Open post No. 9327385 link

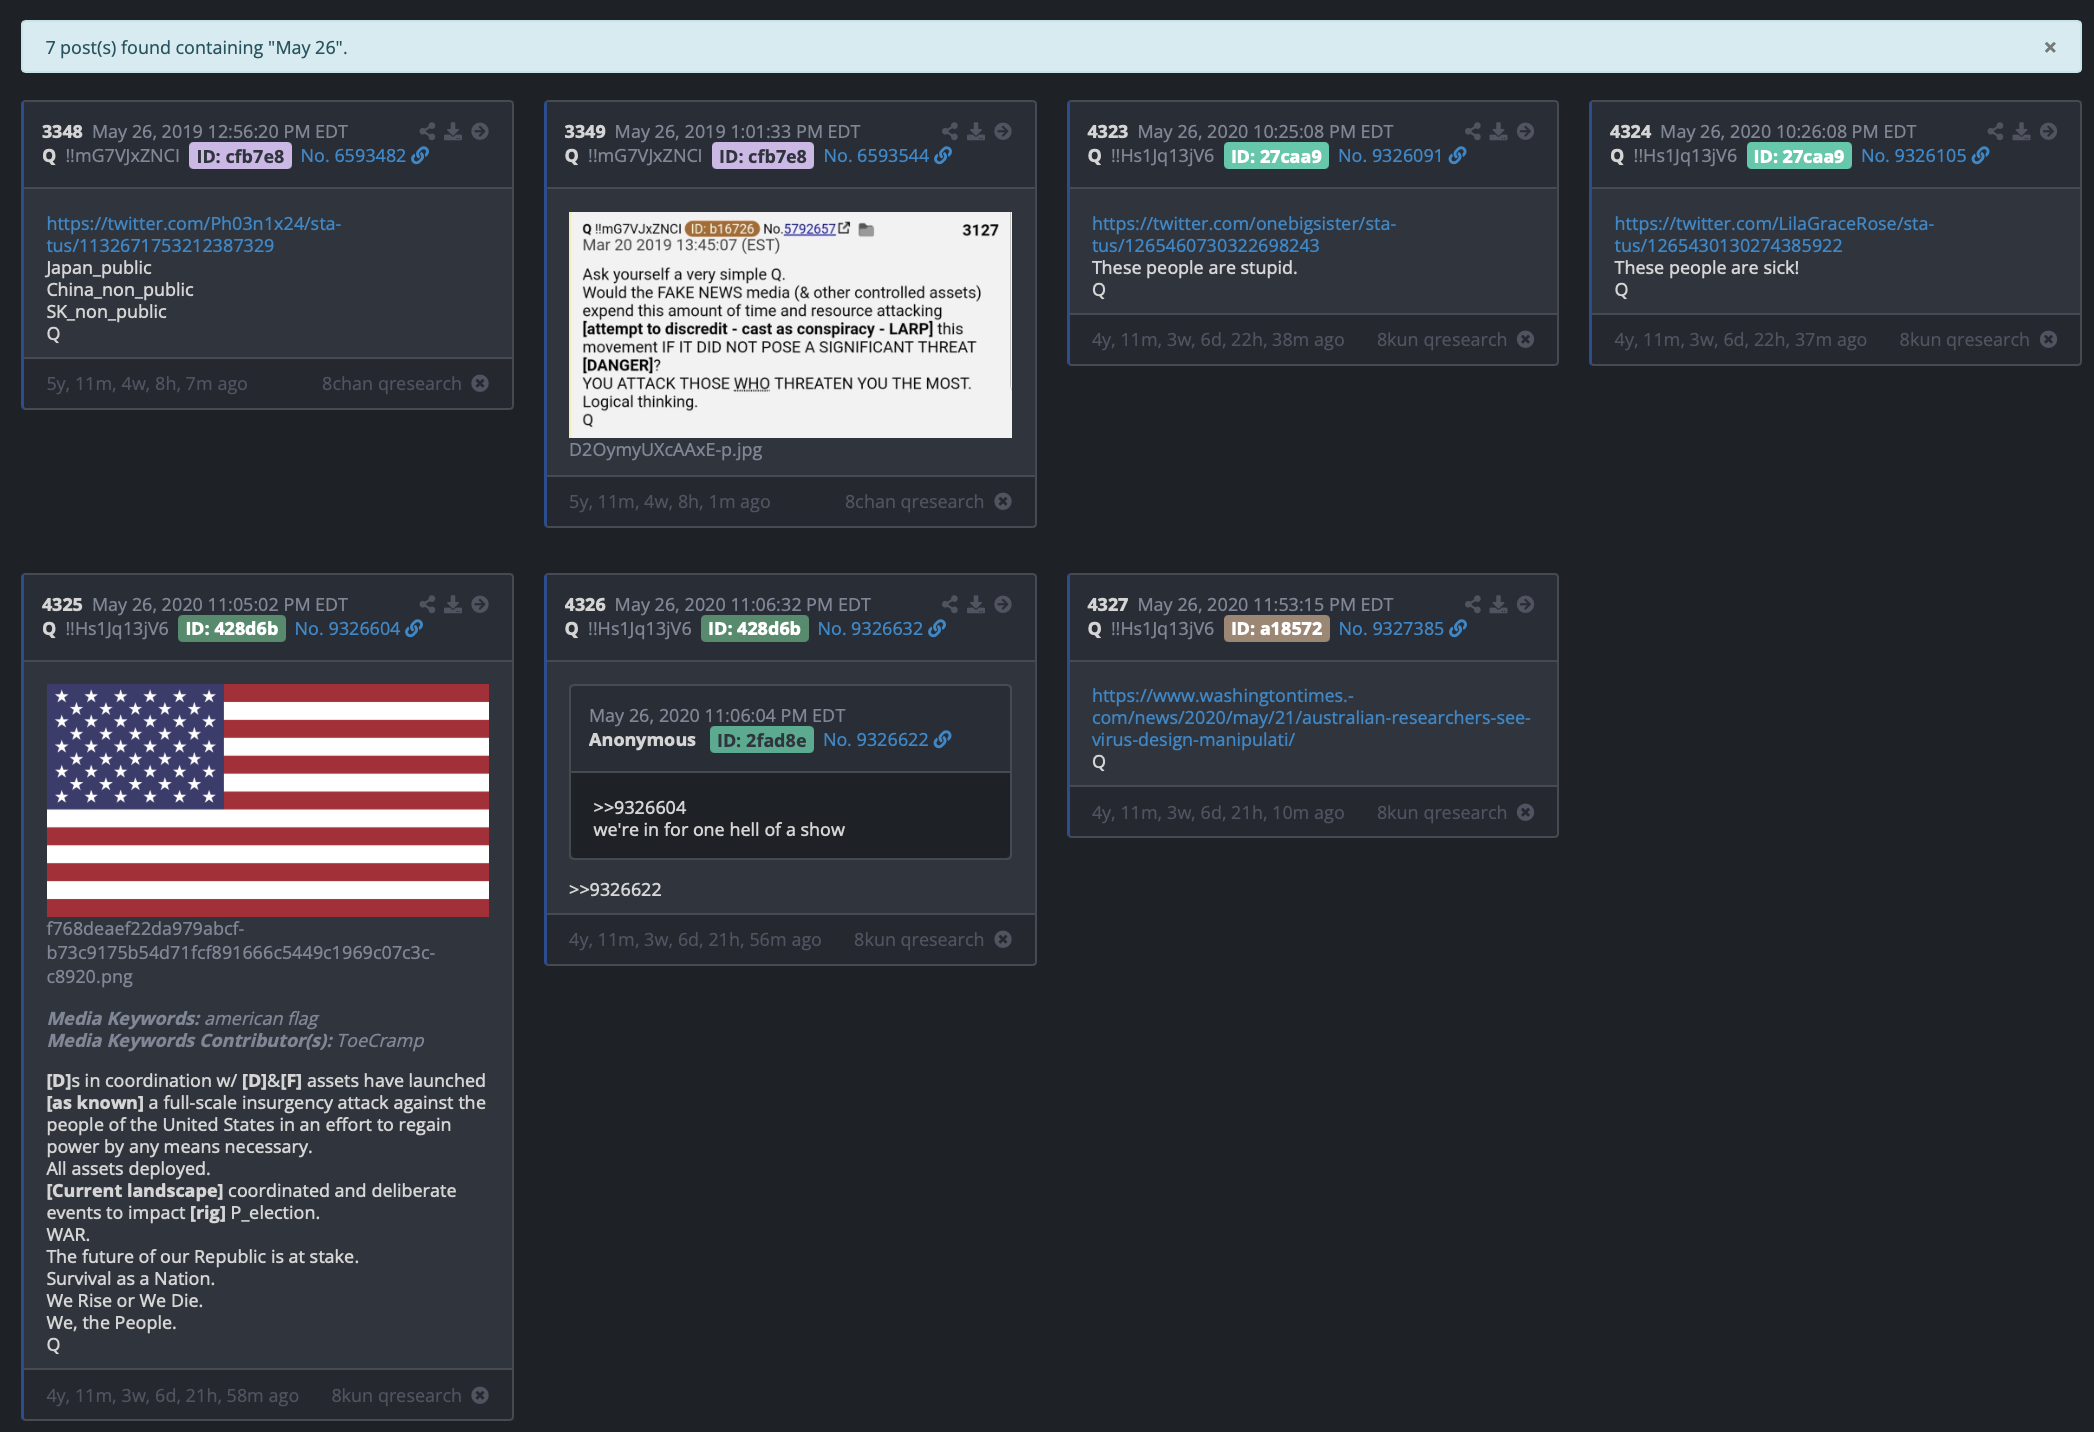[x=1402, y=629]
